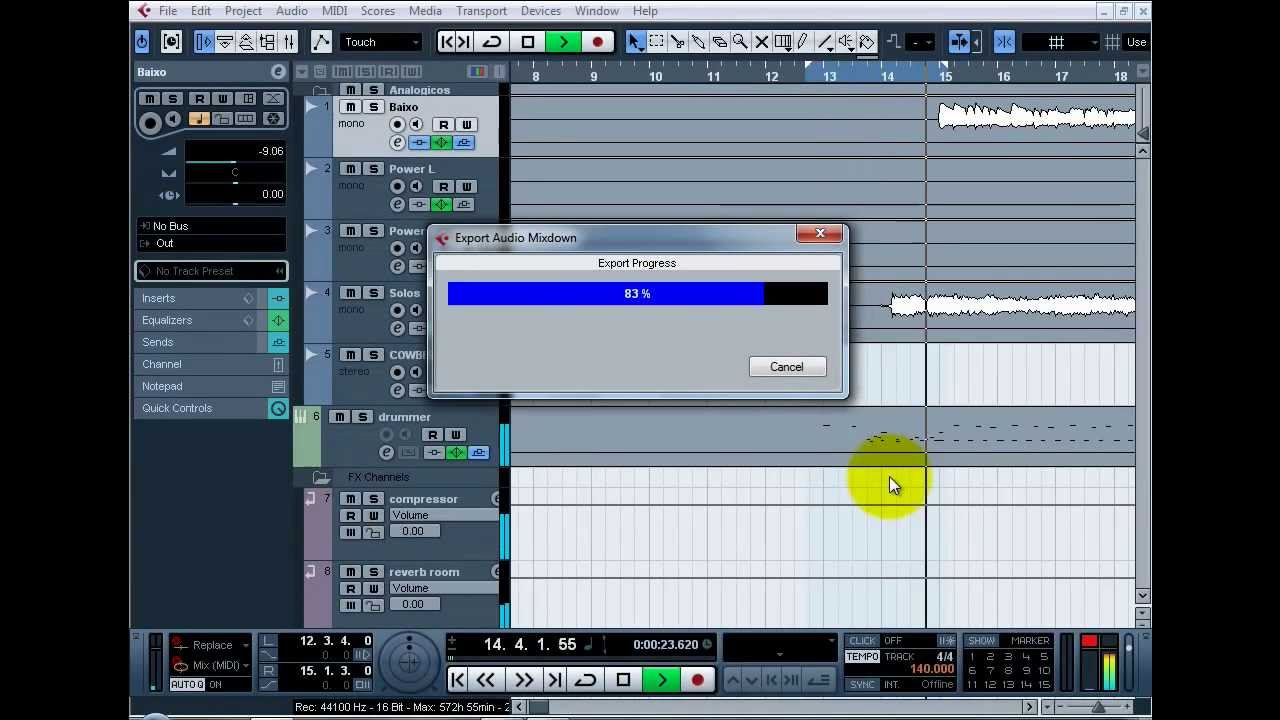Screen dimensions: 1280x720
Task: Click the compressor track Volume parameter
Action: (x=444, y=515)
